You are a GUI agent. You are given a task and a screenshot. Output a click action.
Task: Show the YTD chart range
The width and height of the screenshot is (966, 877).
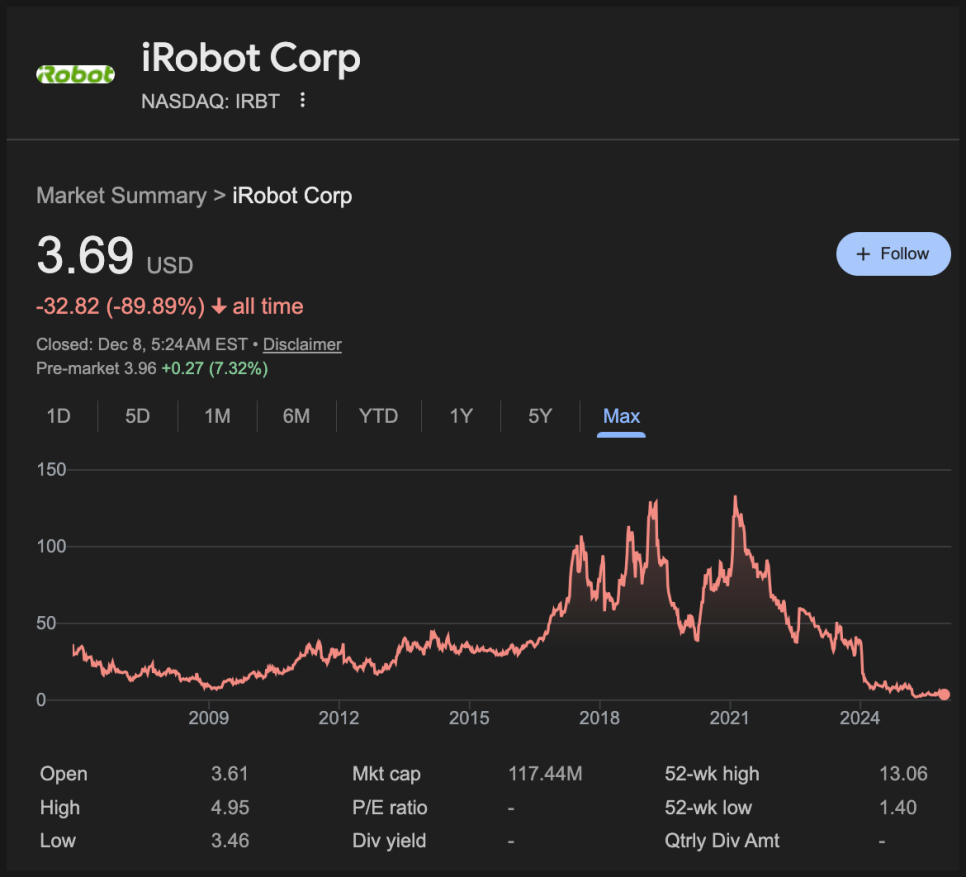coord(378,416)
